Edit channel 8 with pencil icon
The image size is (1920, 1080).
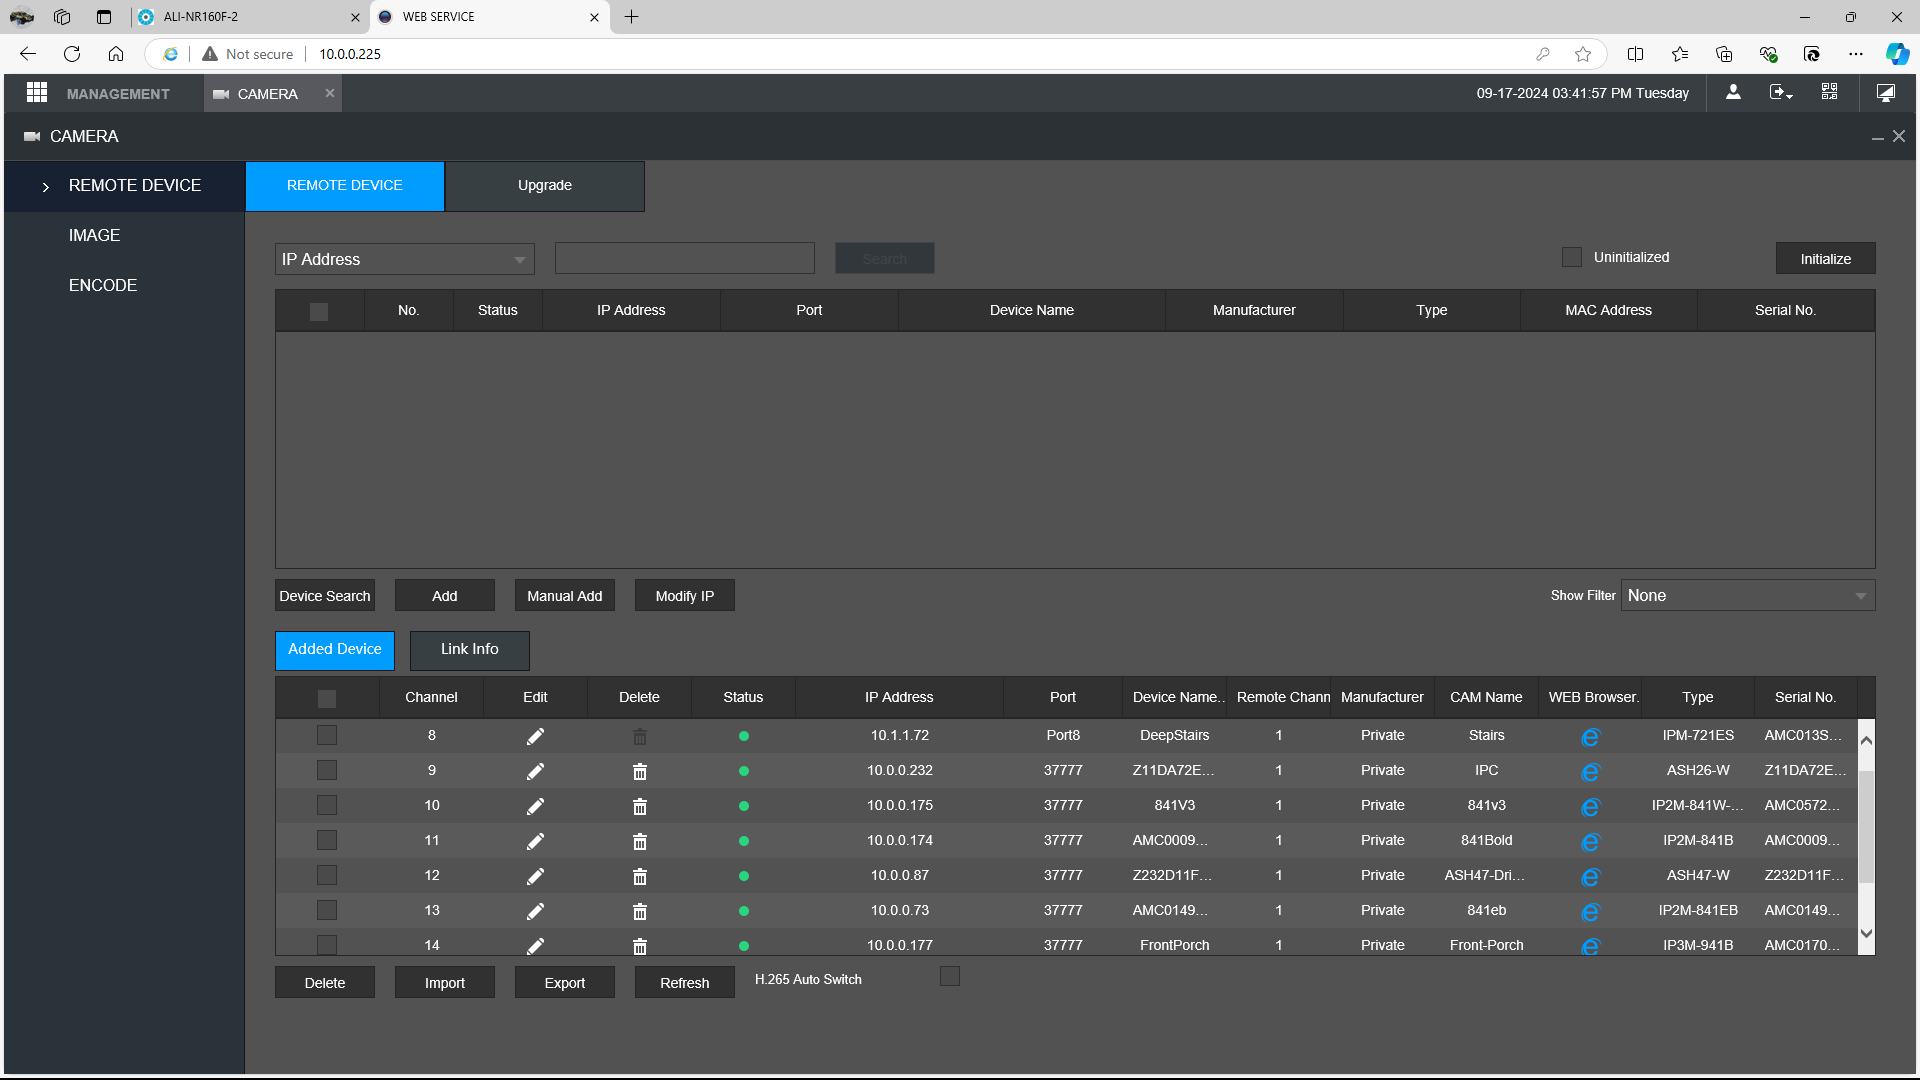[535, 736]
